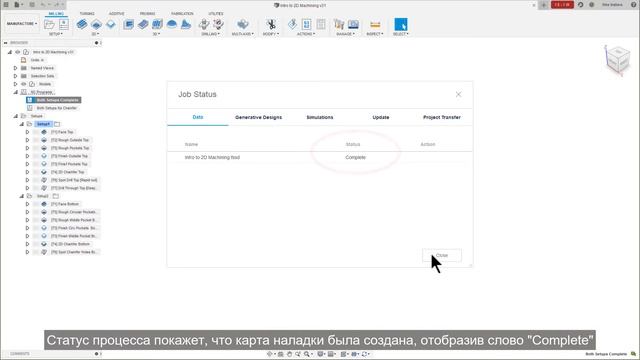Click the second Drilling group icon beside Drill
Viewport: 640px width, 360px height.
pyautogui.click(x=218, y=24)
